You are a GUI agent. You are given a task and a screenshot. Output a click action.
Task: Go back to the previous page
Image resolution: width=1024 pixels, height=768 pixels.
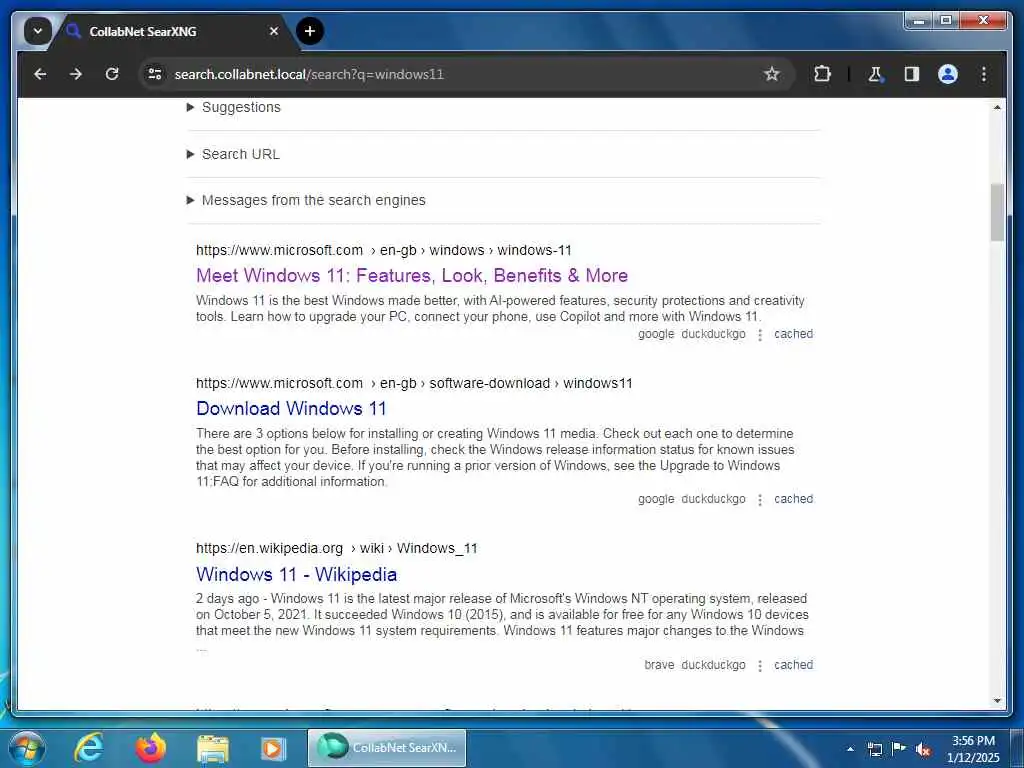tap(40, 74)
